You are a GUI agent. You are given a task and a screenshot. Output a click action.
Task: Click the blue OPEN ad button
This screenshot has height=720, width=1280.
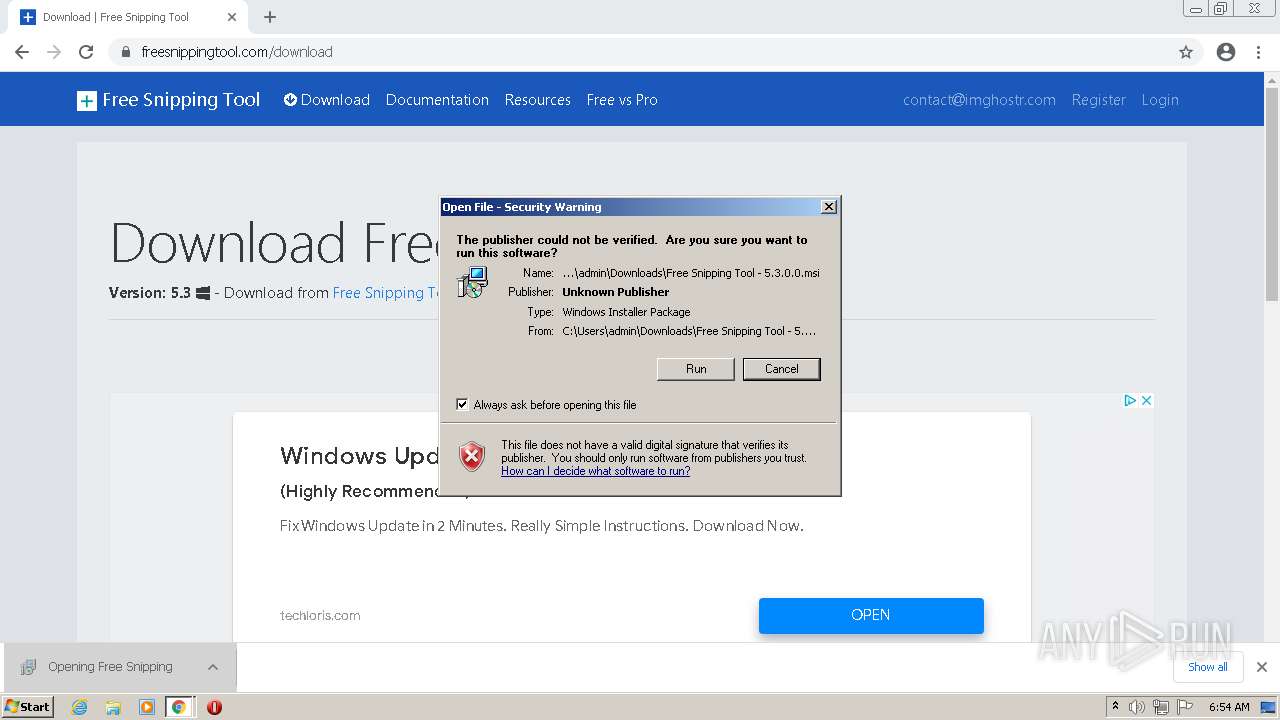click(871, 615)
